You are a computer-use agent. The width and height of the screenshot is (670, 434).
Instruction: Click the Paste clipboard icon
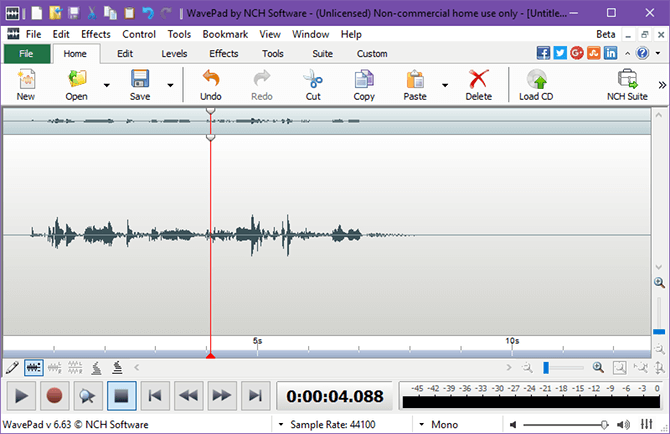click(415, 79)
